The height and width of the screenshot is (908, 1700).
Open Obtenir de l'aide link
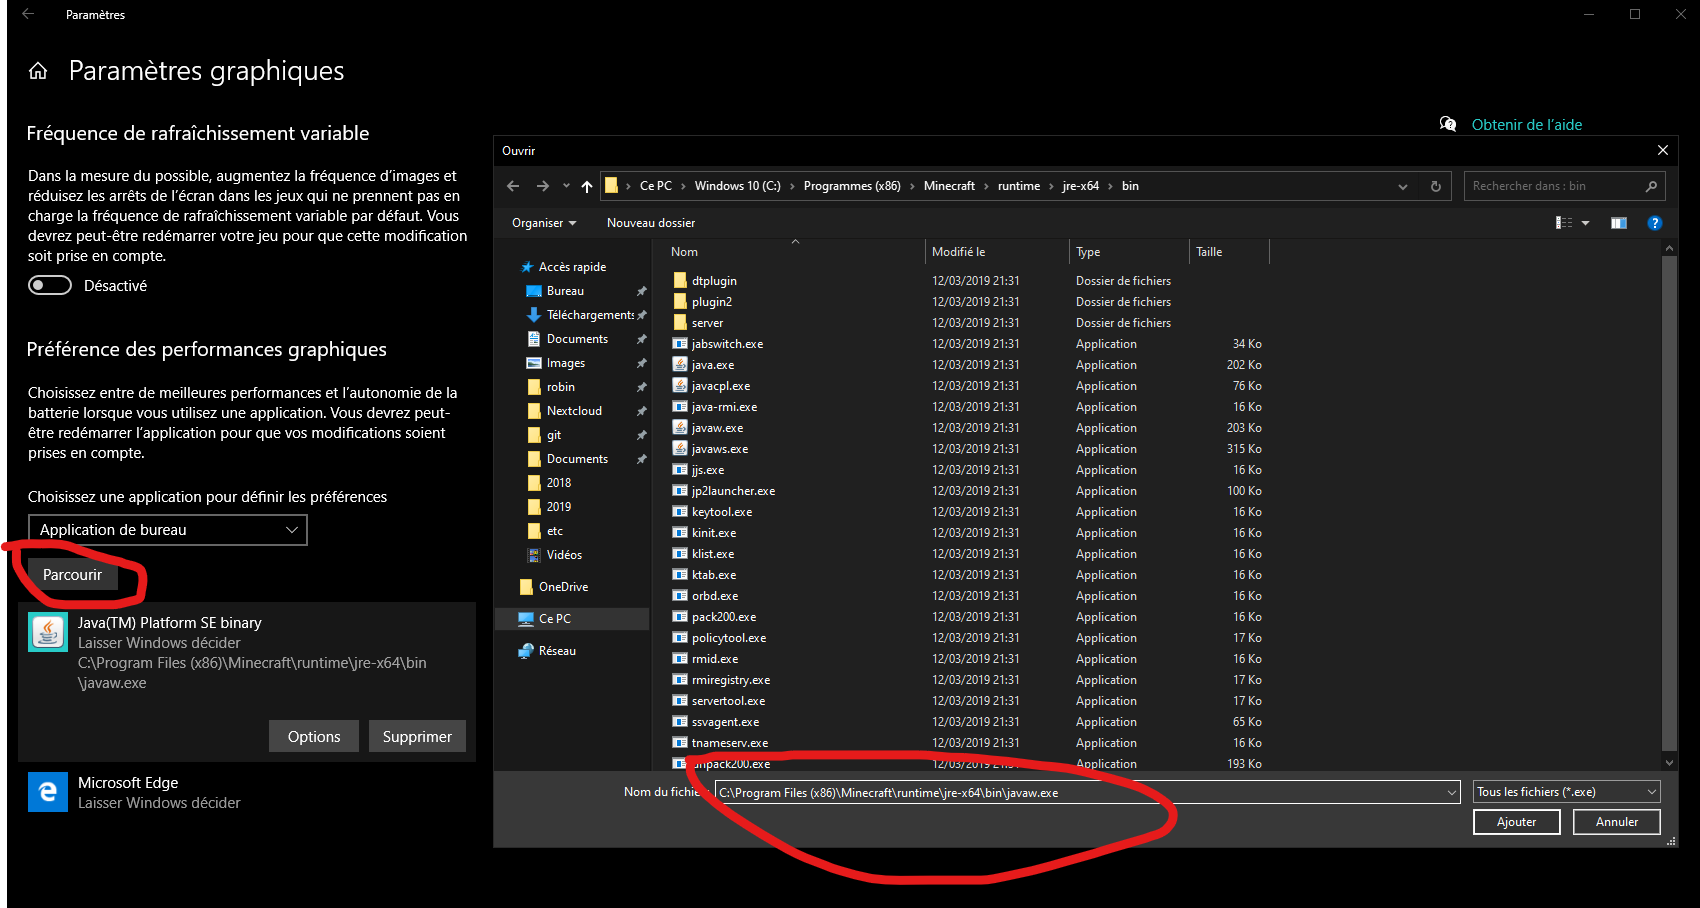[x=1526, y=125]
